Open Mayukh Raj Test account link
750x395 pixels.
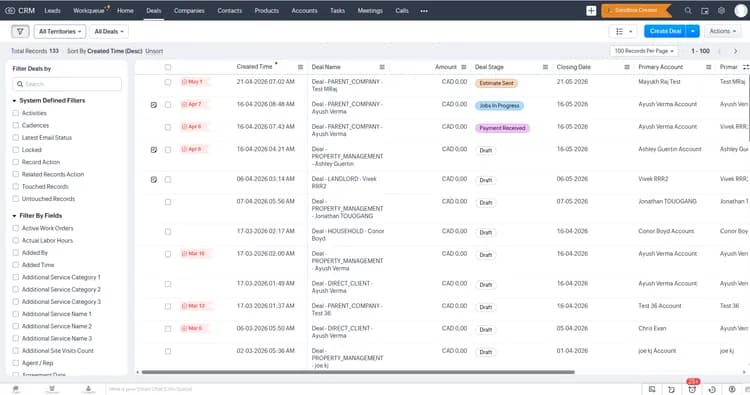(659, 82)
